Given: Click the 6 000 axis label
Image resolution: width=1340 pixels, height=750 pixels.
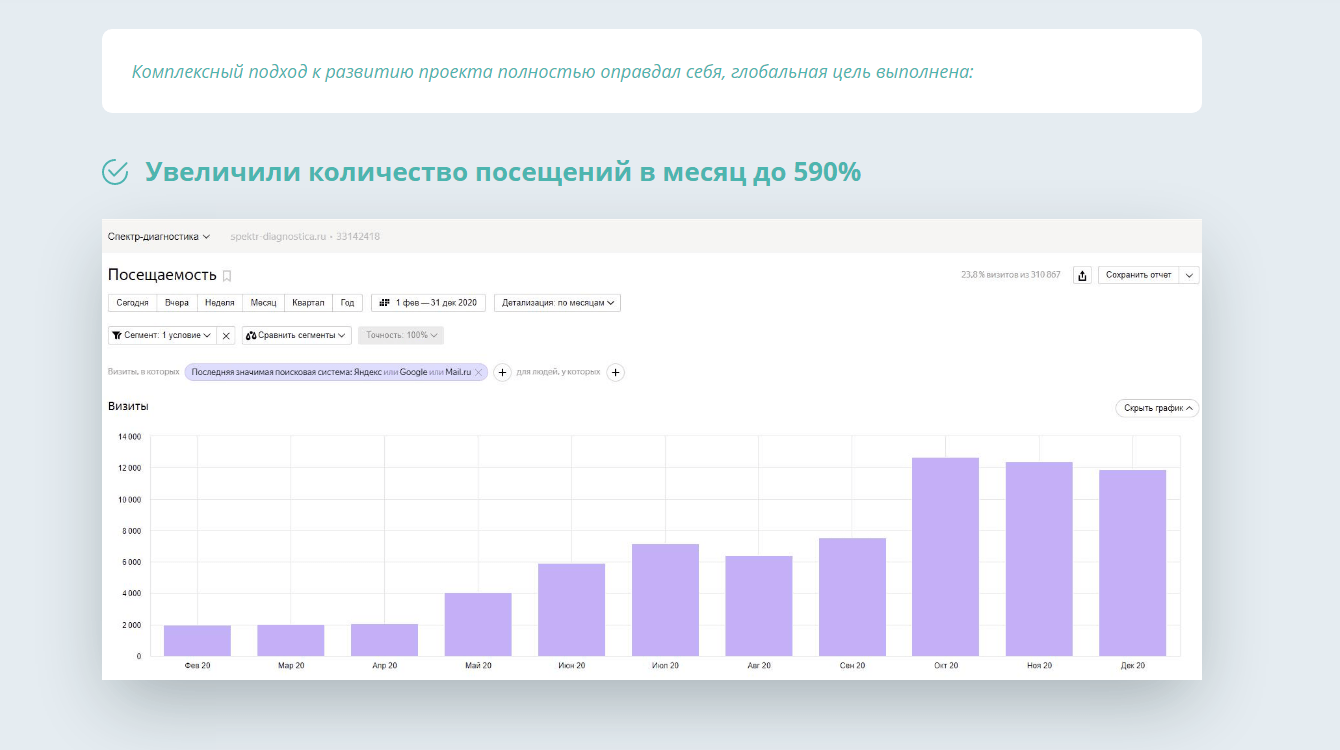Looking at the screenshot, I should pos(132,562).
